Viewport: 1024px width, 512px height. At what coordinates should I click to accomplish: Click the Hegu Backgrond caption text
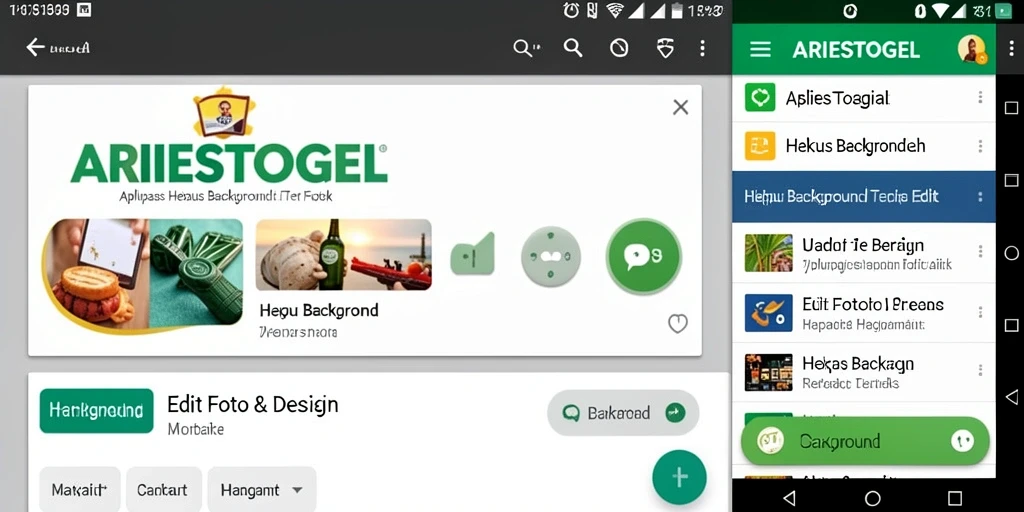(319, 310)
